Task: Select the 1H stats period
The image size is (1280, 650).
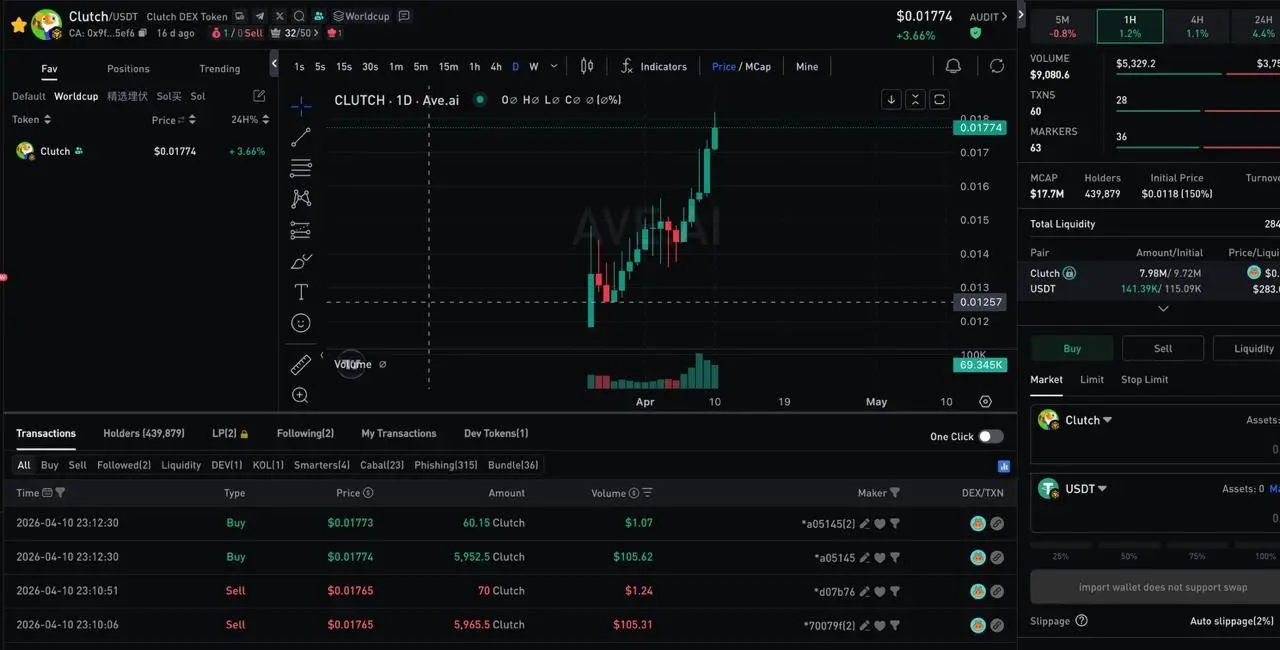Action: click(x=1130, y=26)
